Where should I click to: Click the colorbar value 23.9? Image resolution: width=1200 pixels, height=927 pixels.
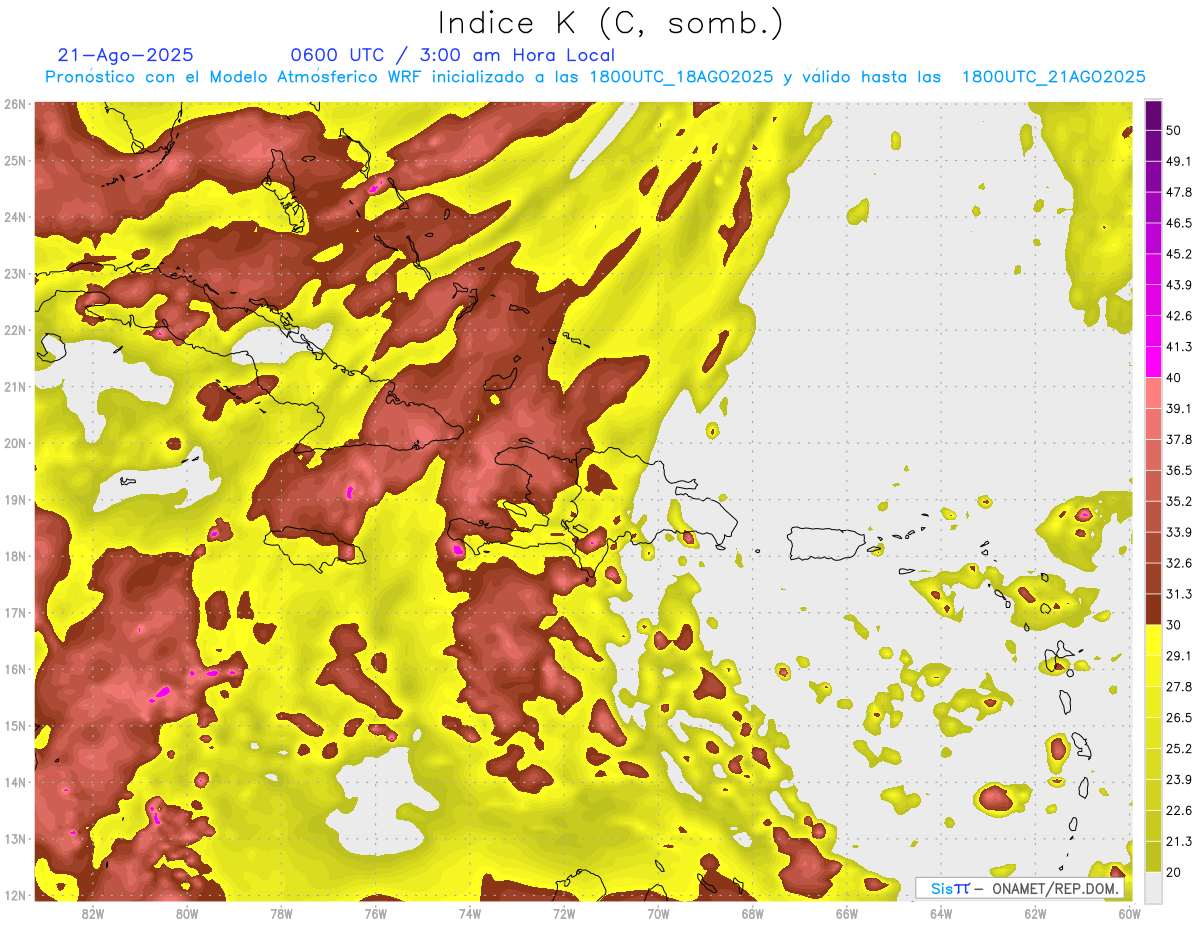pyautogui.click(x=1180, y=781)
